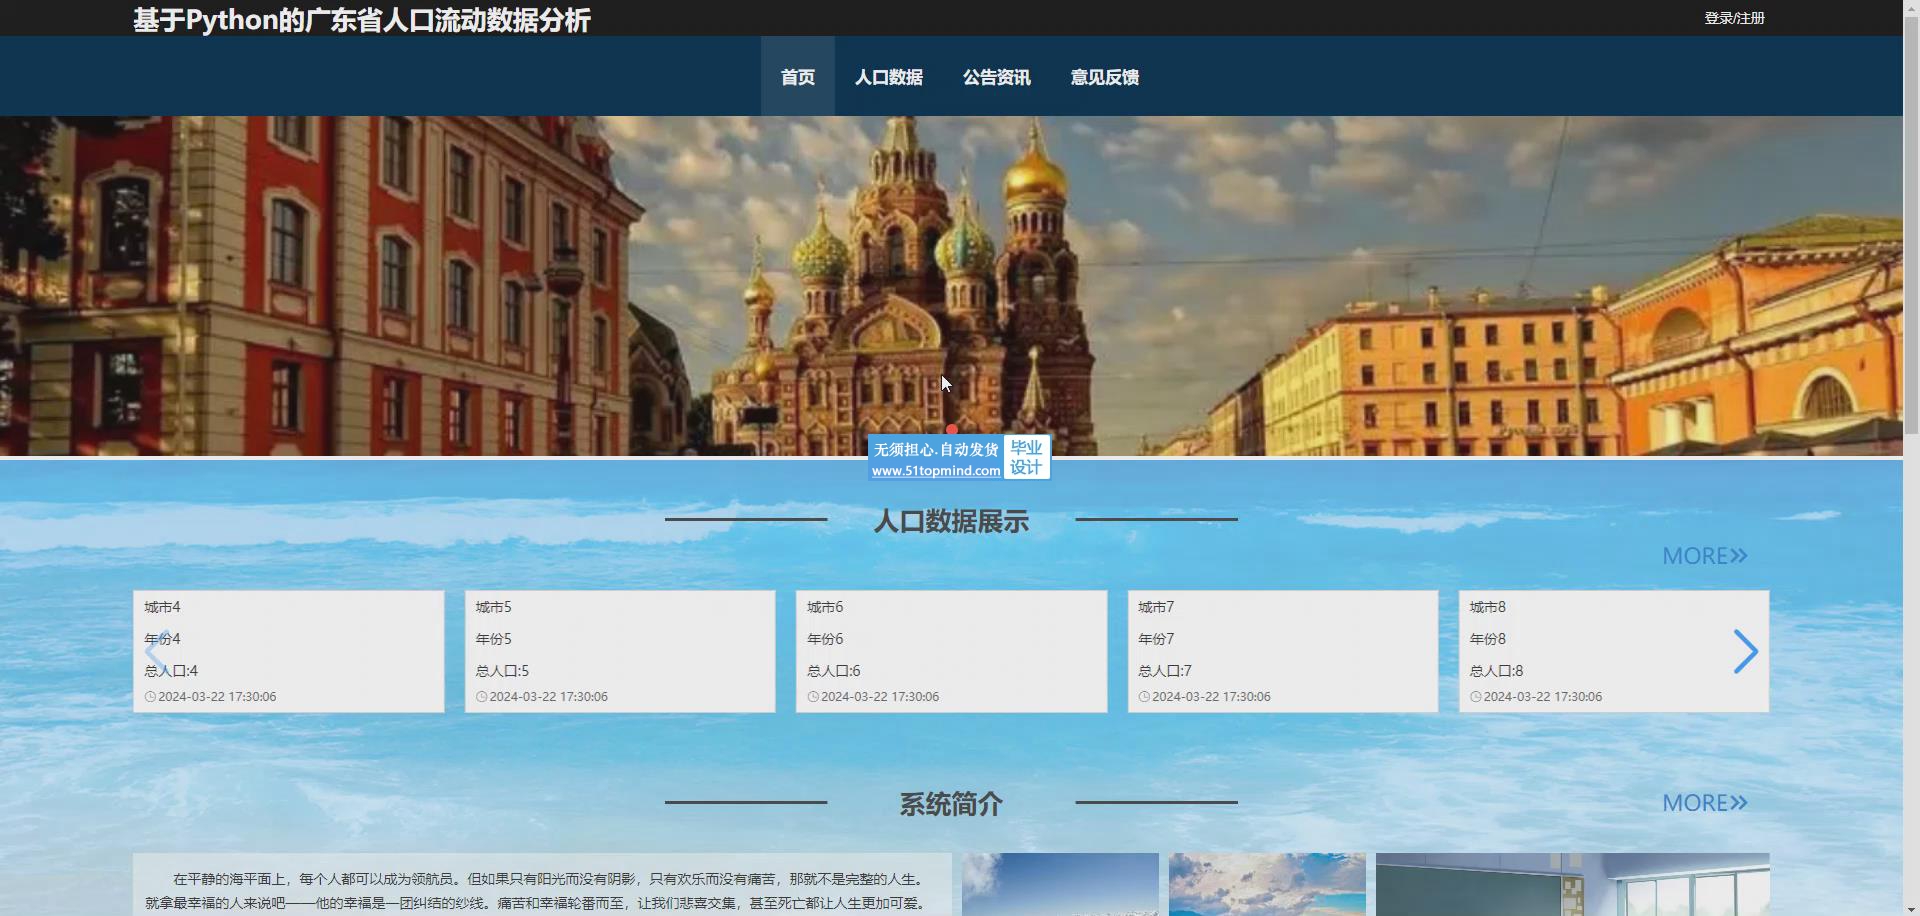Show next population cards with right chevron

coord(1745,652)
